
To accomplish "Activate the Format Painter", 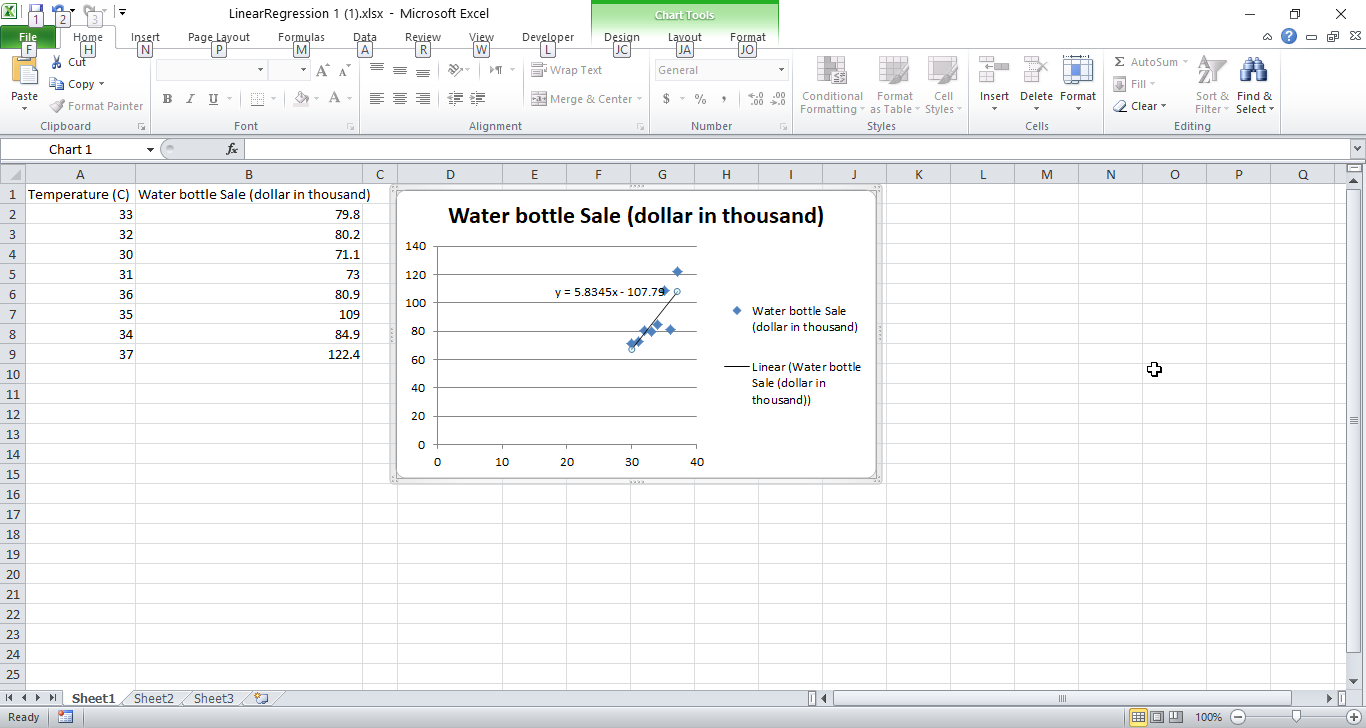I will [96, 105].
